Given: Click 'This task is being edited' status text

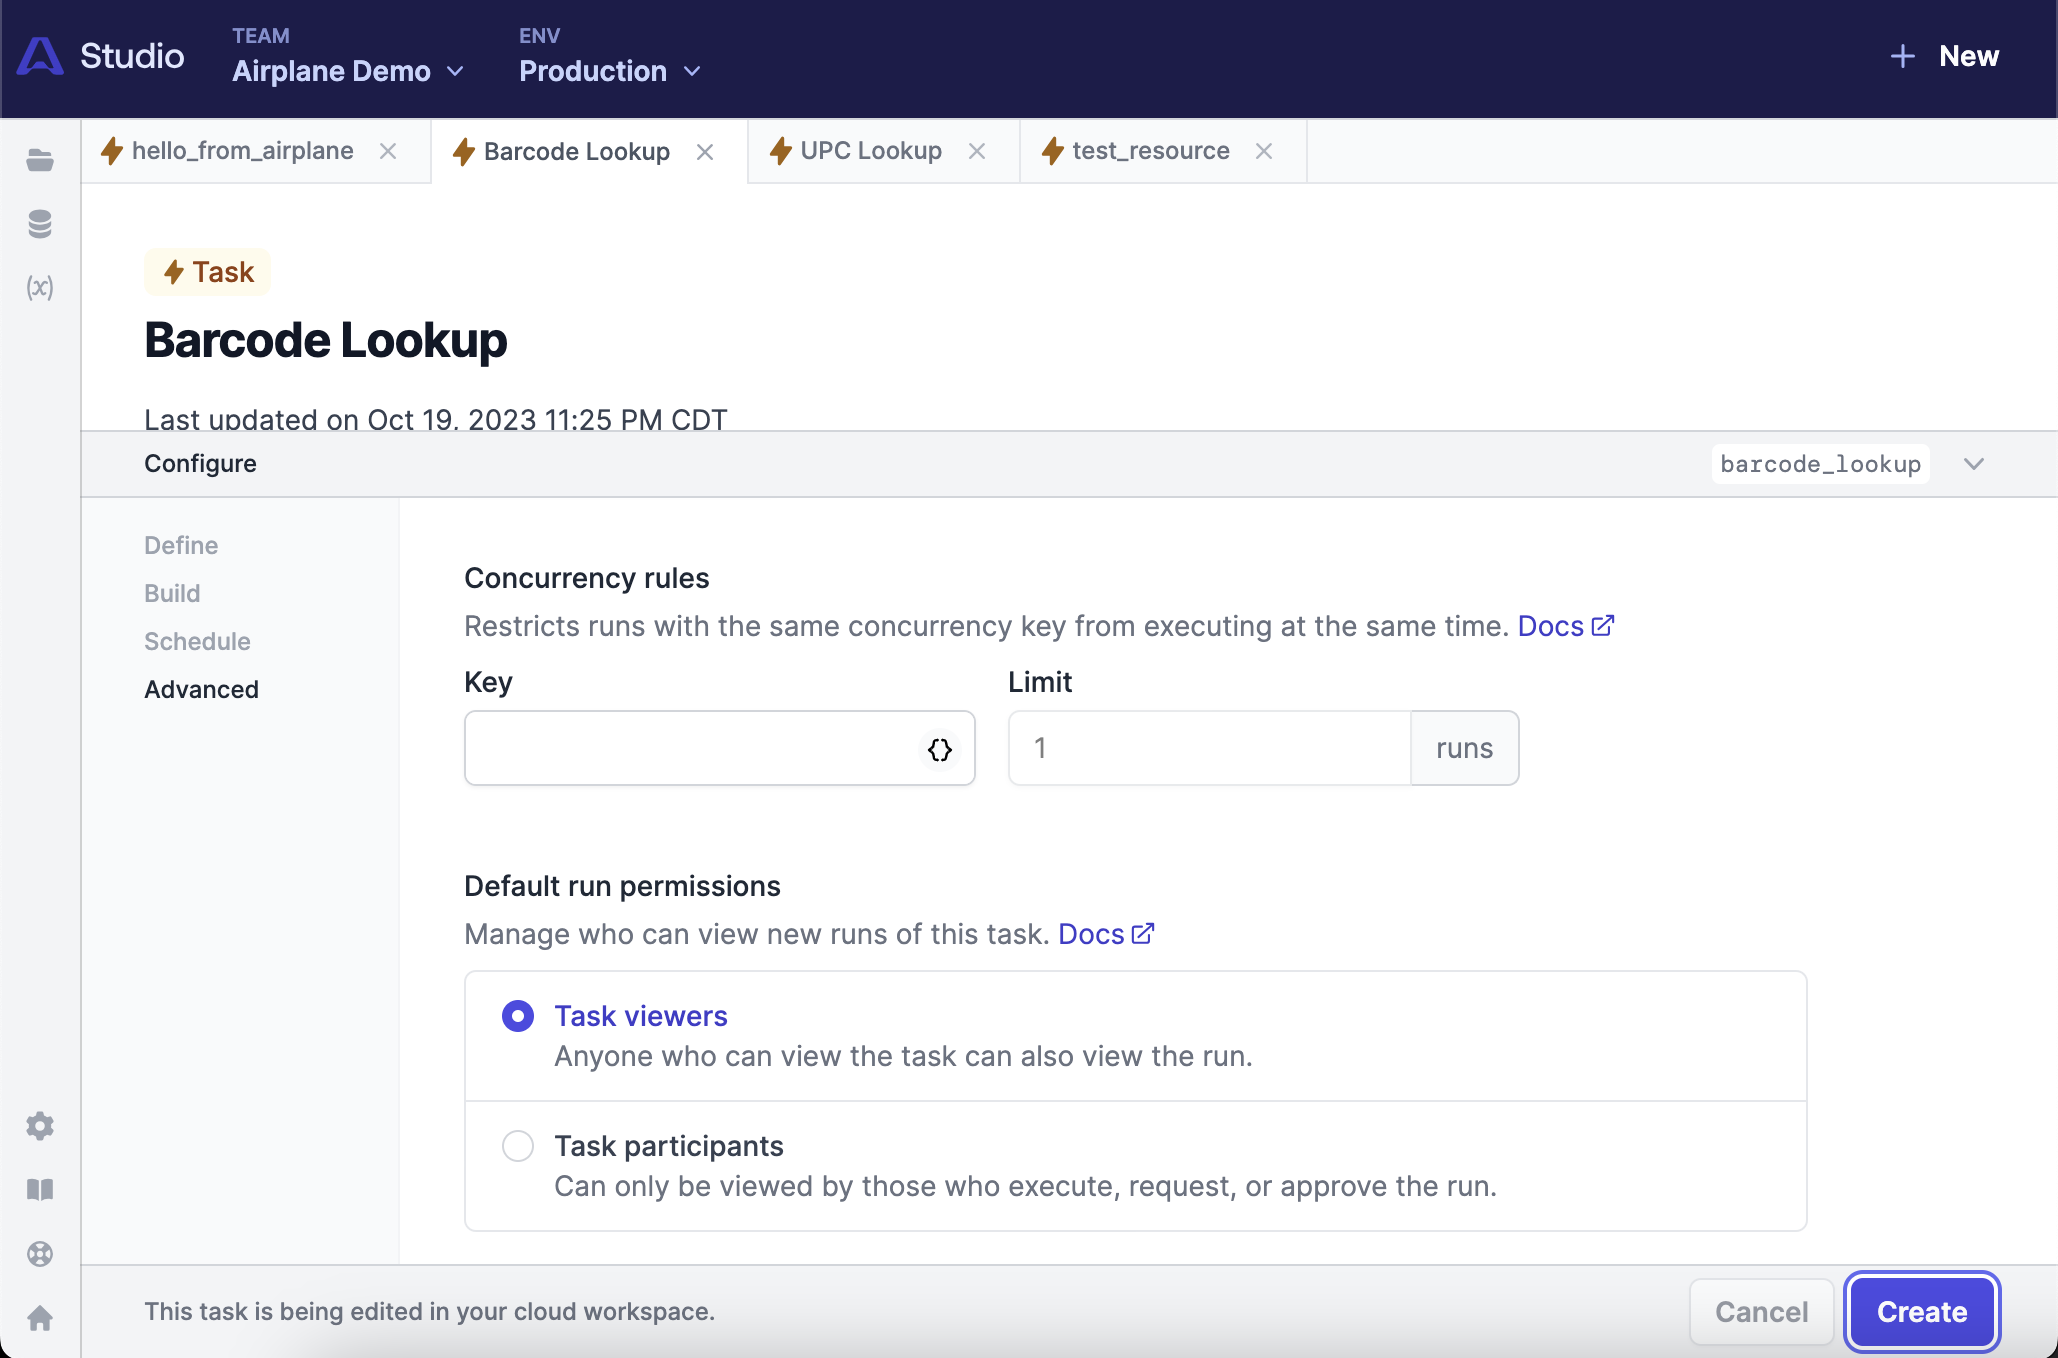Looking at the screenshot, I should tap(430, 1312).
